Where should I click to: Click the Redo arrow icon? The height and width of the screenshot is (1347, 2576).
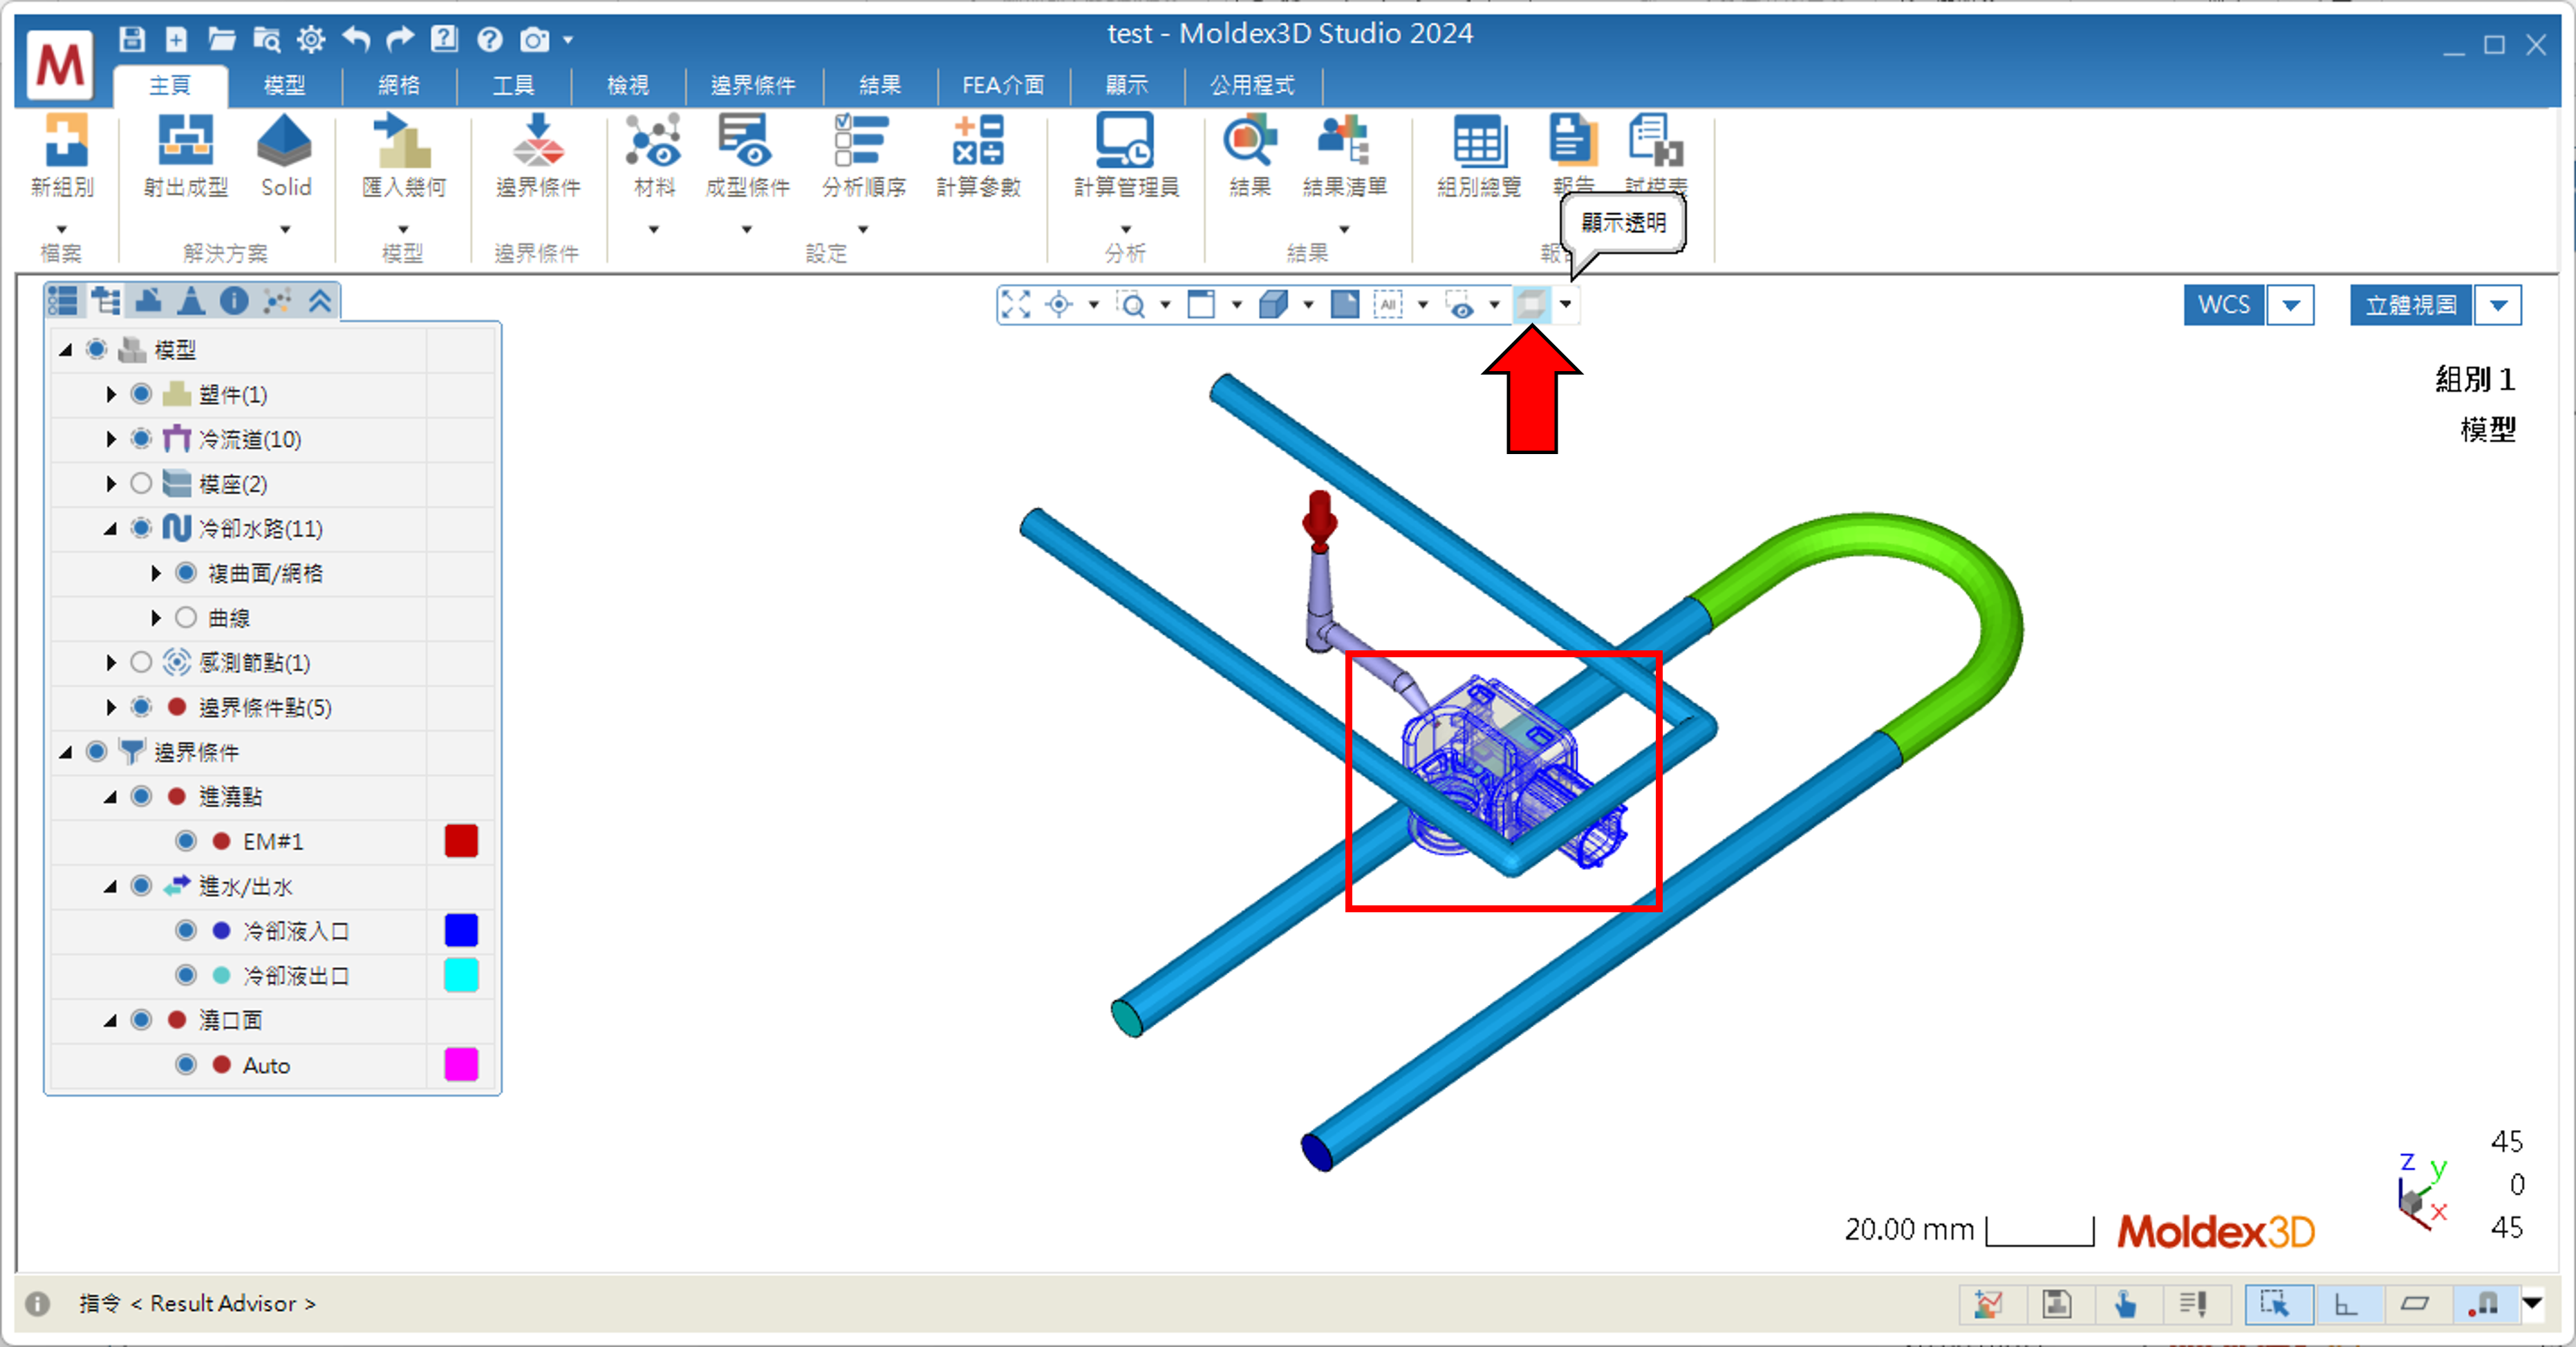[400, 39]
